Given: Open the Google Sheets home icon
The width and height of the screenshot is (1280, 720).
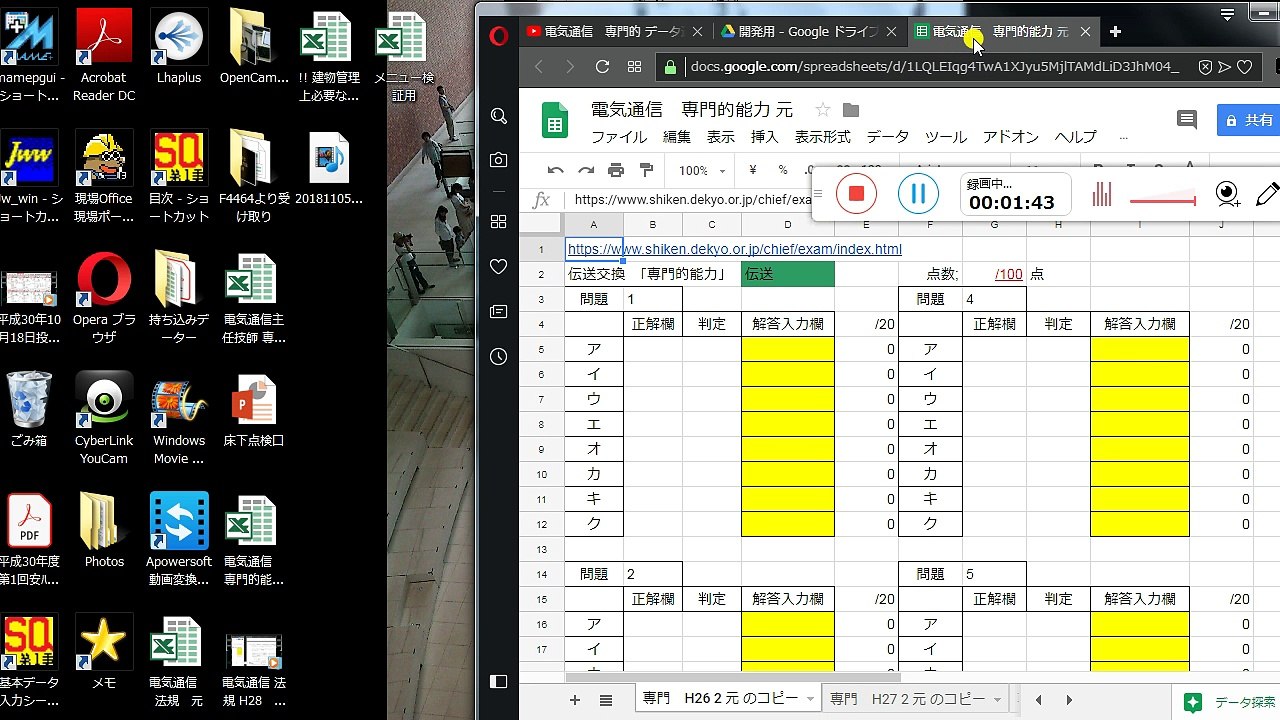Looking at the screenshot, I should click(555, 120).
